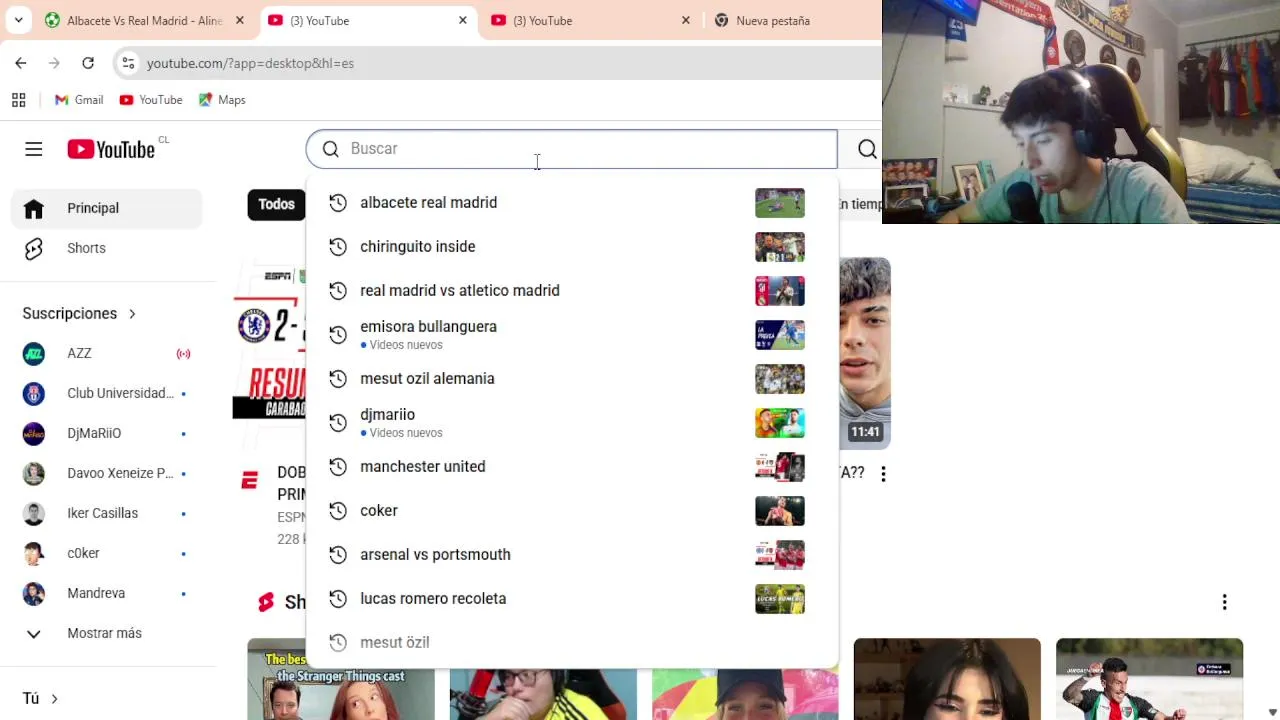Choose suggestion mesut ozil alemania
The height and width of the screenshot is (720, 1280).
(571, 378)
